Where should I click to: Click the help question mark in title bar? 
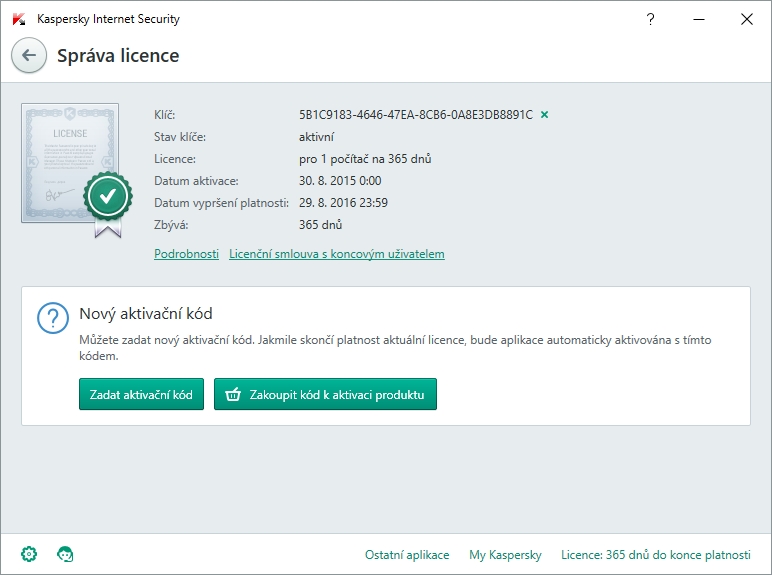(651, 19)
